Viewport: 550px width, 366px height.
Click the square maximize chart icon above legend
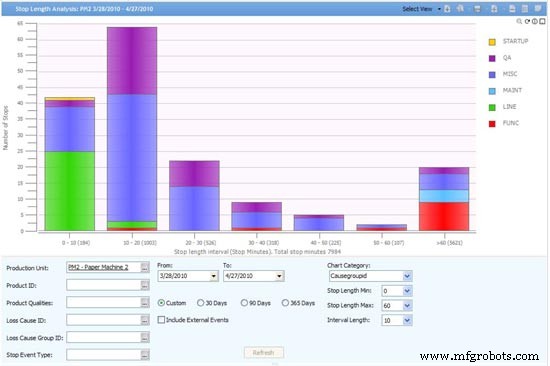pos(542,21)
